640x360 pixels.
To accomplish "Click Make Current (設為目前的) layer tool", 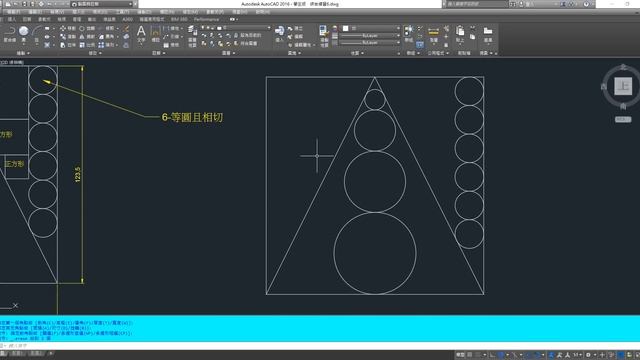I will coord(247,36).
